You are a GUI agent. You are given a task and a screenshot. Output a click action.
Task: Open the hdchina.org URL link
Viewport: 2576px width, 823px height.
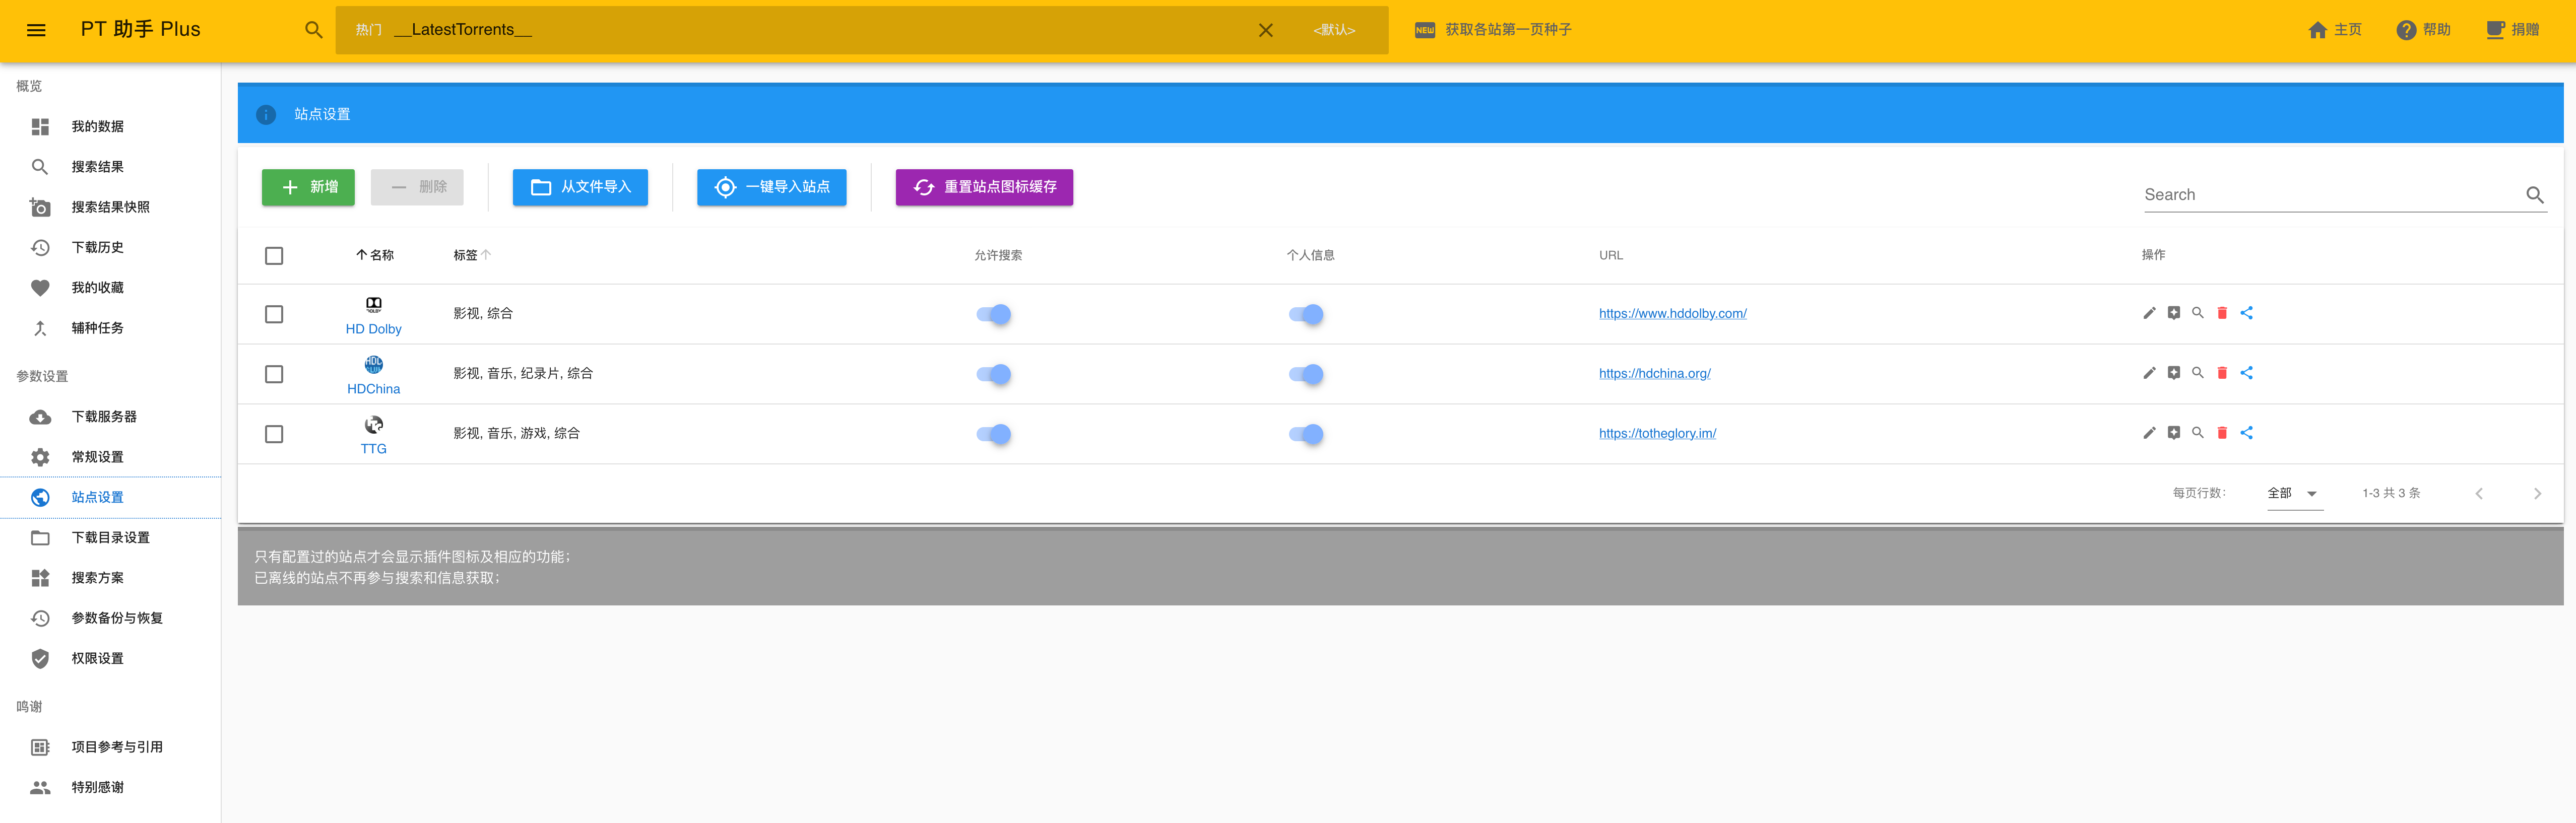(x=1654, y=373)
